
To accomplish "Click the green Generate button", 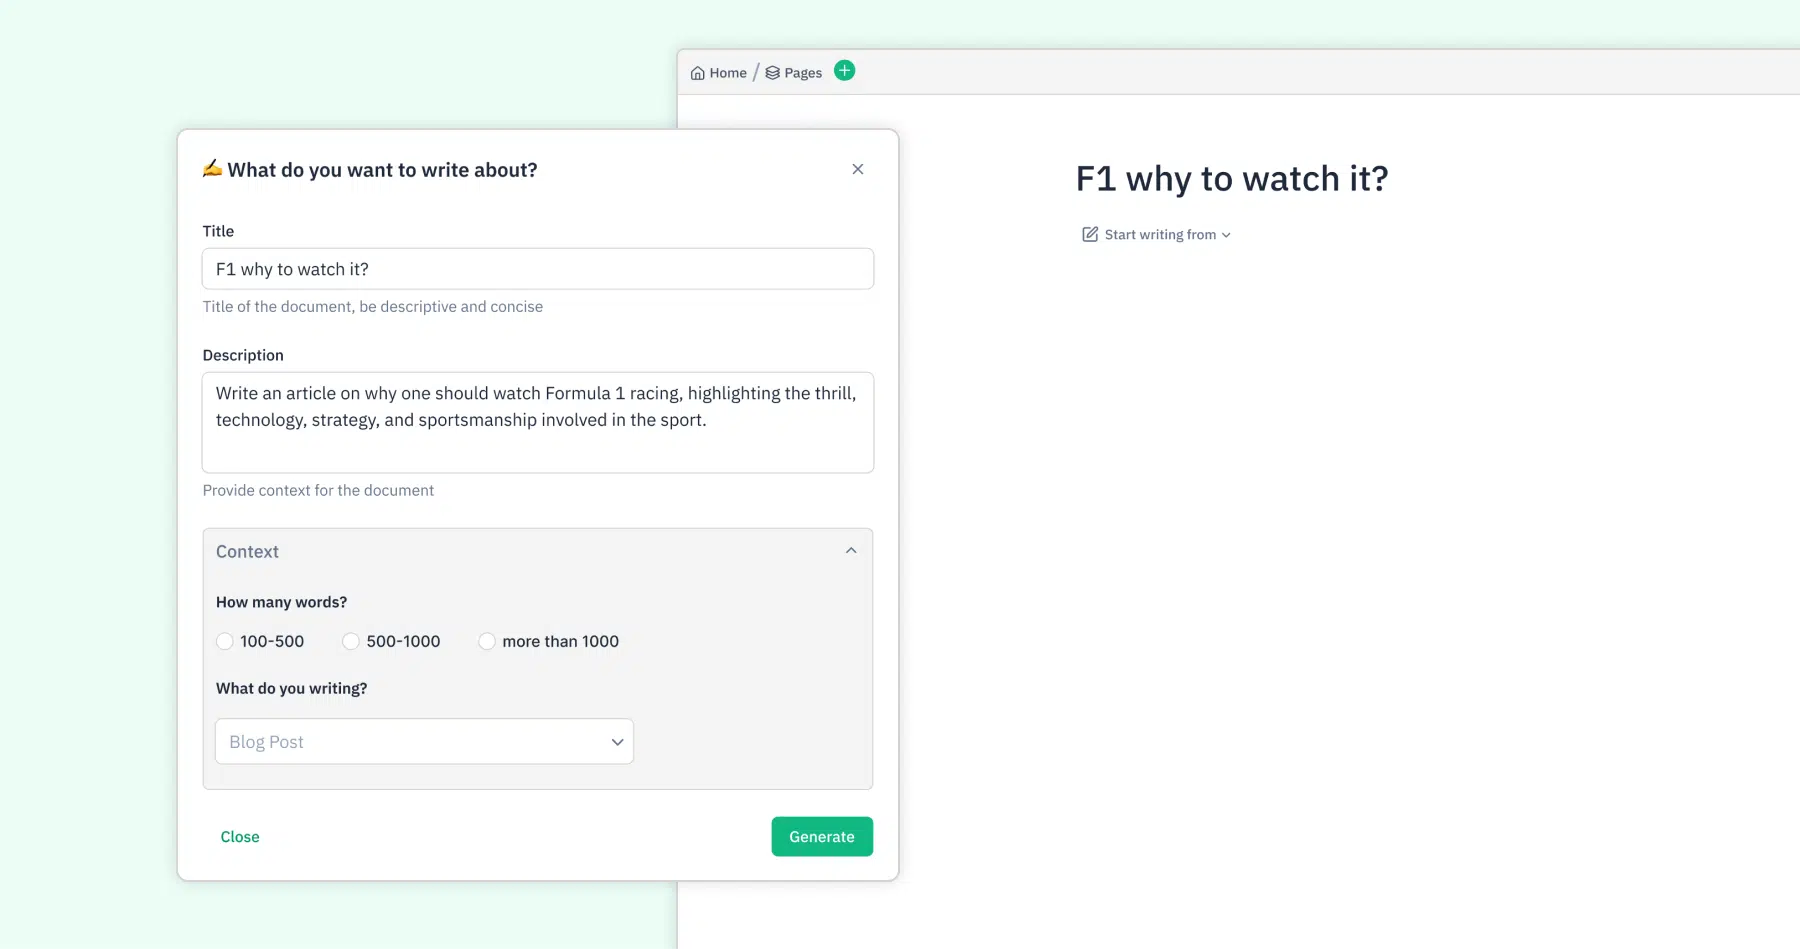I will (822, 837).
